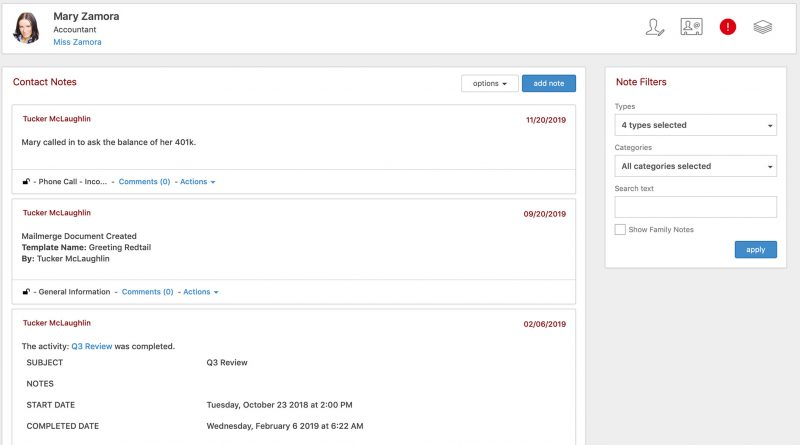Image resolution: width=800 pixels, height=445 pixels.
Task: Click the red alert exclamation icon
Action: (728, 27)
